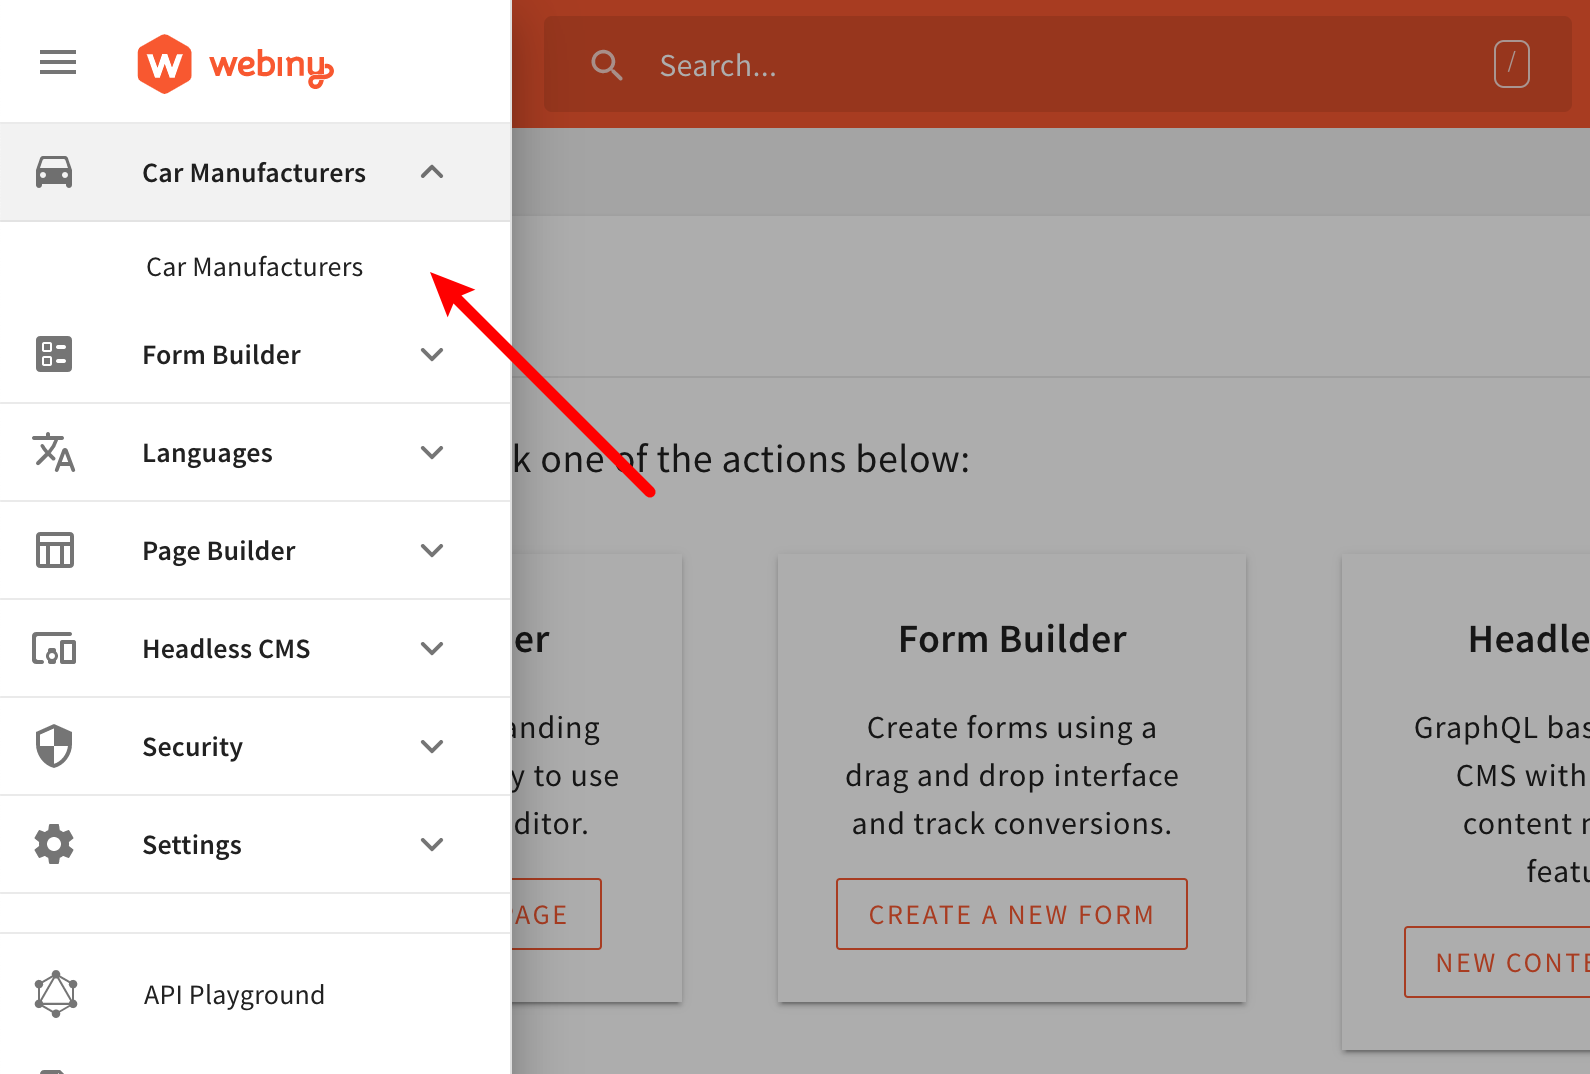Screen dimensions: 1590x1074
Task: Click the hamburger menu icon
Action: coord(58,63)
